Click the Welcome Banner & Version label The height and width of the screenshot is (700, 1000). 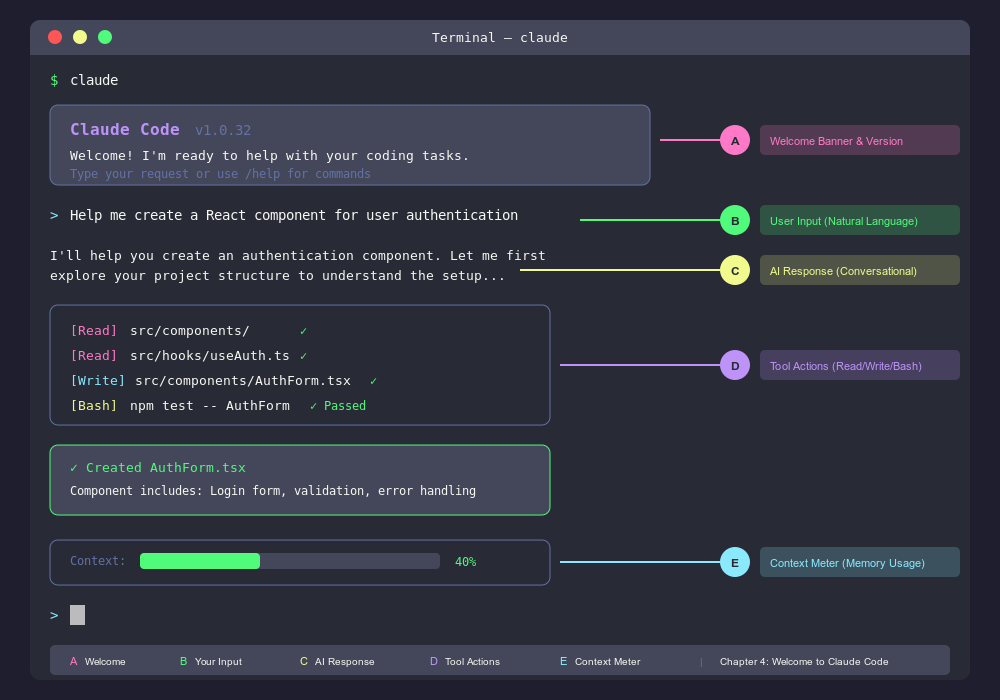(860, 140)
